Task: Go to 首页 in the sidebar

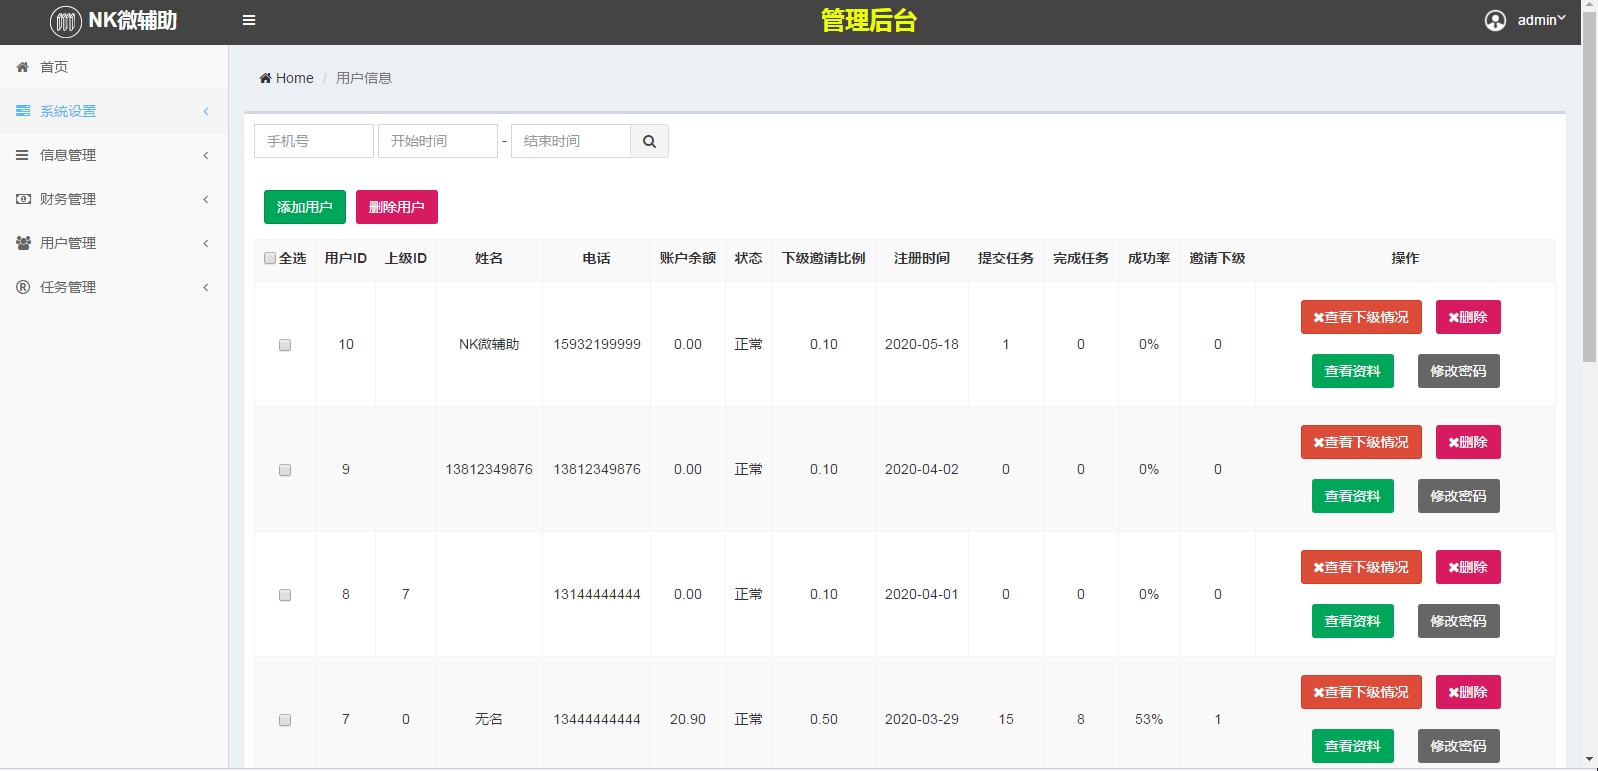Action: (54, 67)
